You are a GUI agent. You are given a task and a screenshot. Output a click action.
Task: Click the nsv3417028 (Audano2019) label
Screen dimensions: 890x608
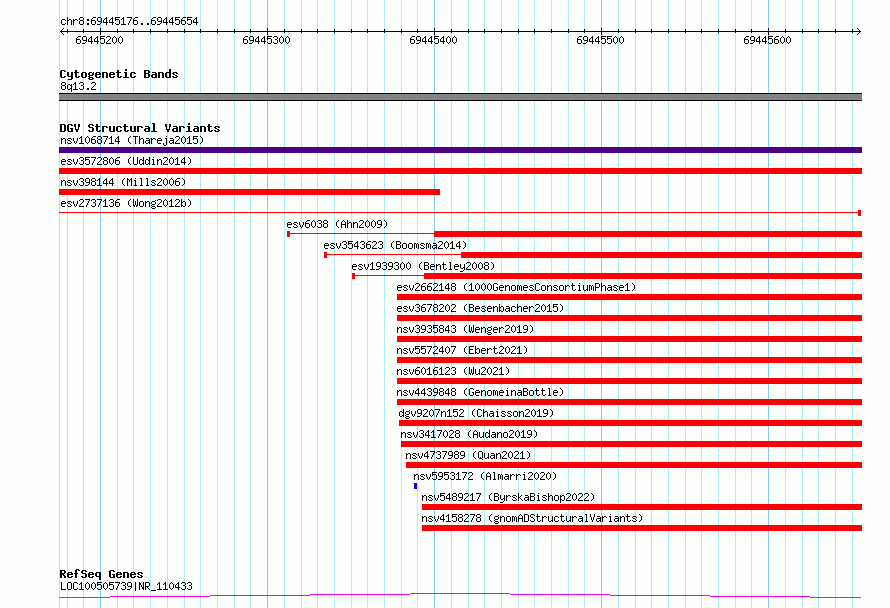[469, 434]
